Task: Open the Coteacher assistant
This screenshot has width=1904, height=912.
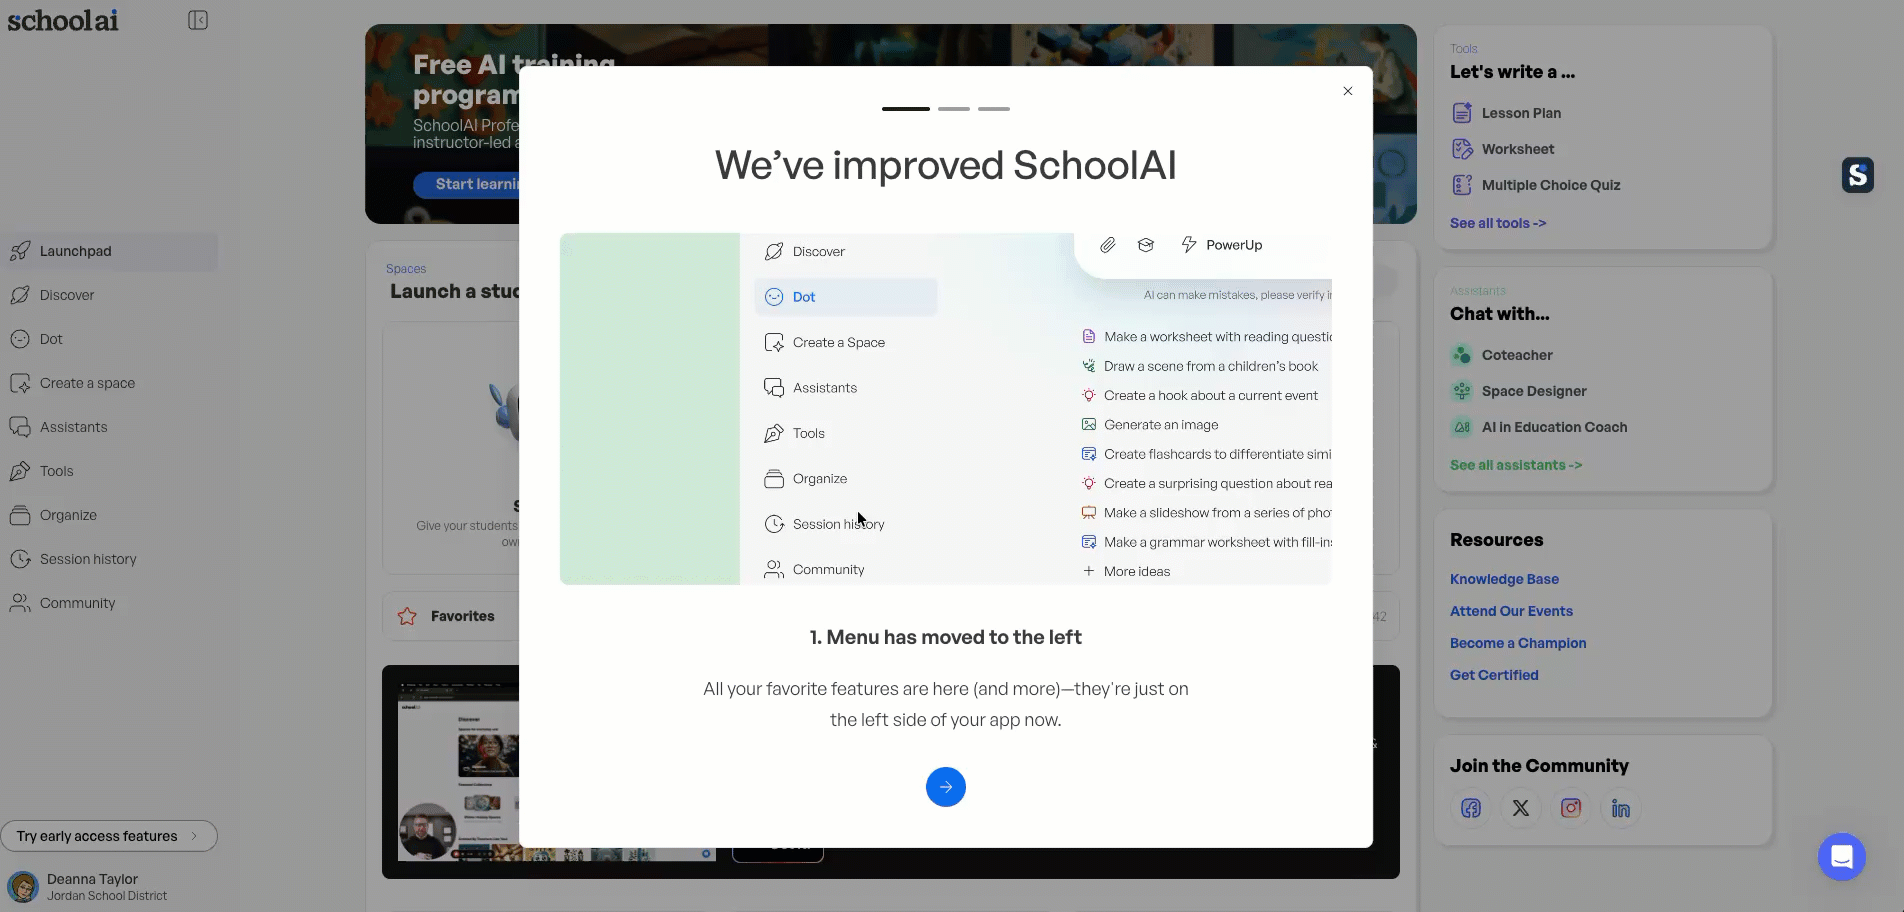Action: (x=1517, y=355)
